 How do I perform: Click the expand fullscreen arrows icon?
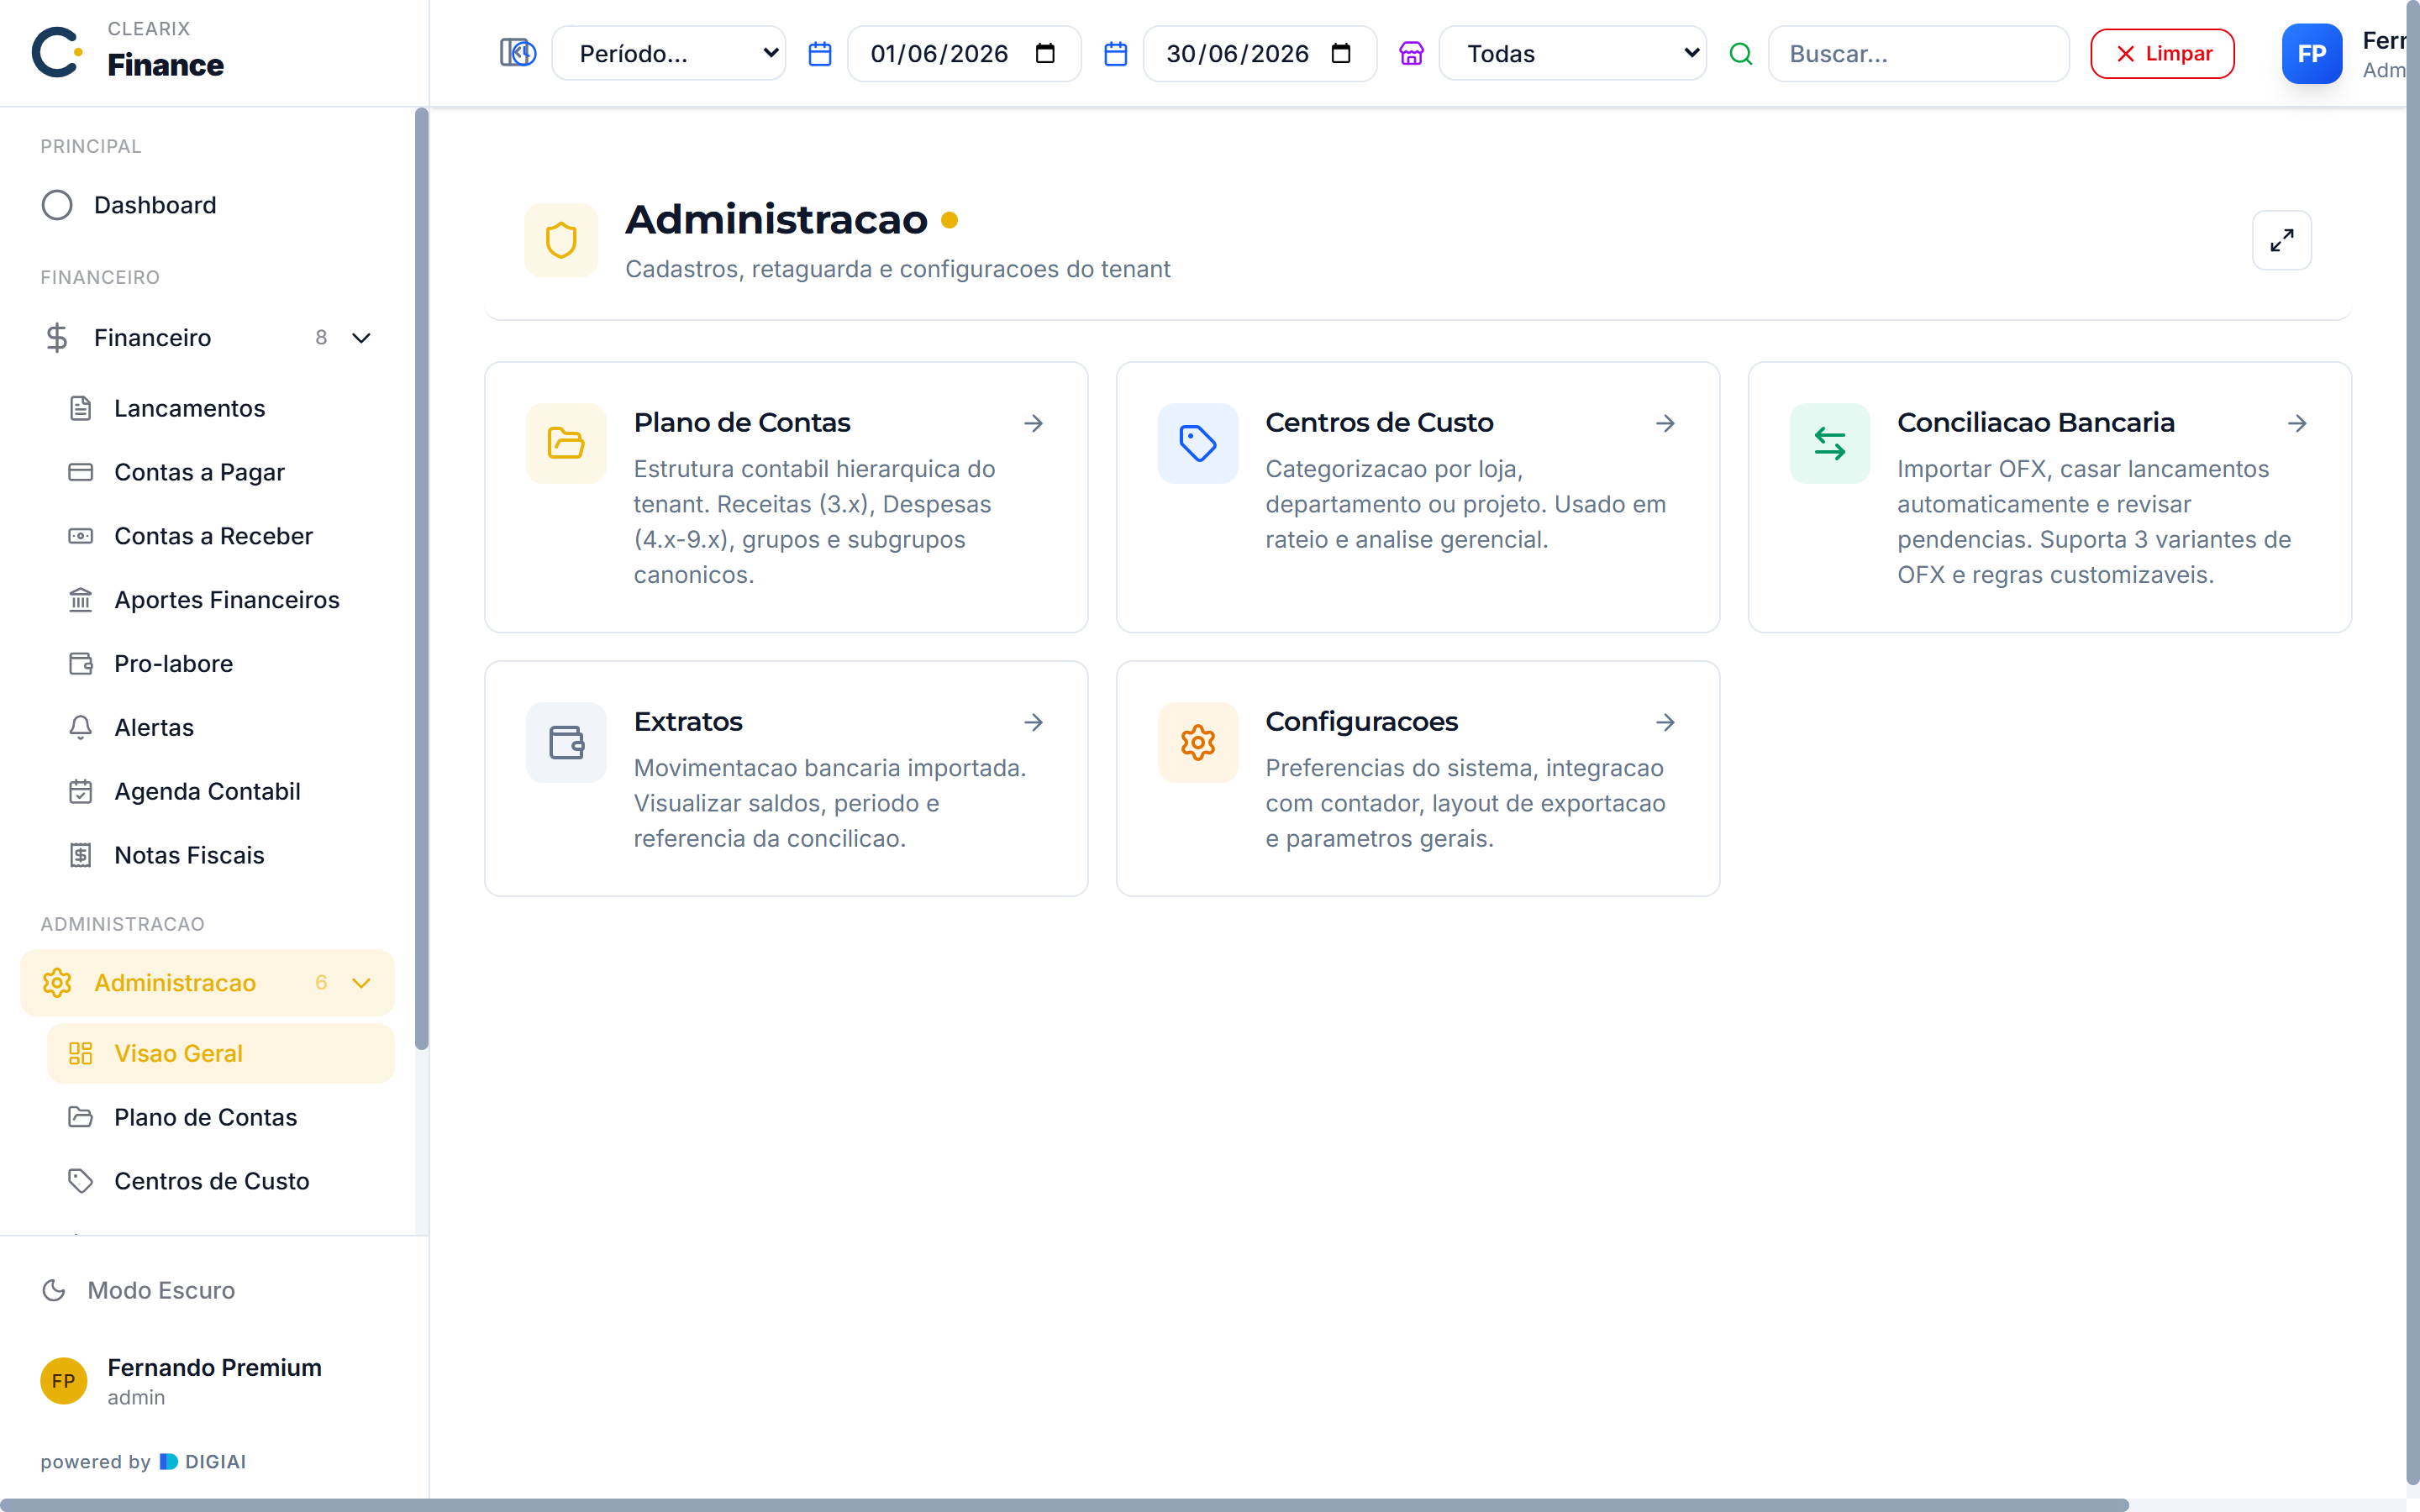(x=2281, y=240)
